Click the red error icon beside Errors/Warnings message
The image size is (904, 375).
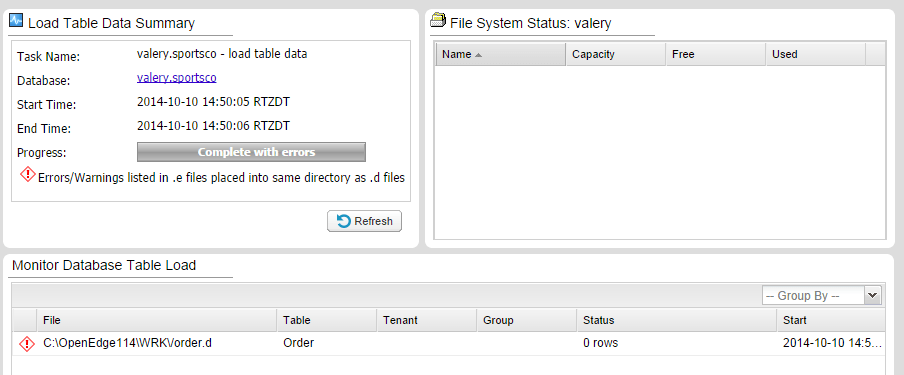[28, 175]
